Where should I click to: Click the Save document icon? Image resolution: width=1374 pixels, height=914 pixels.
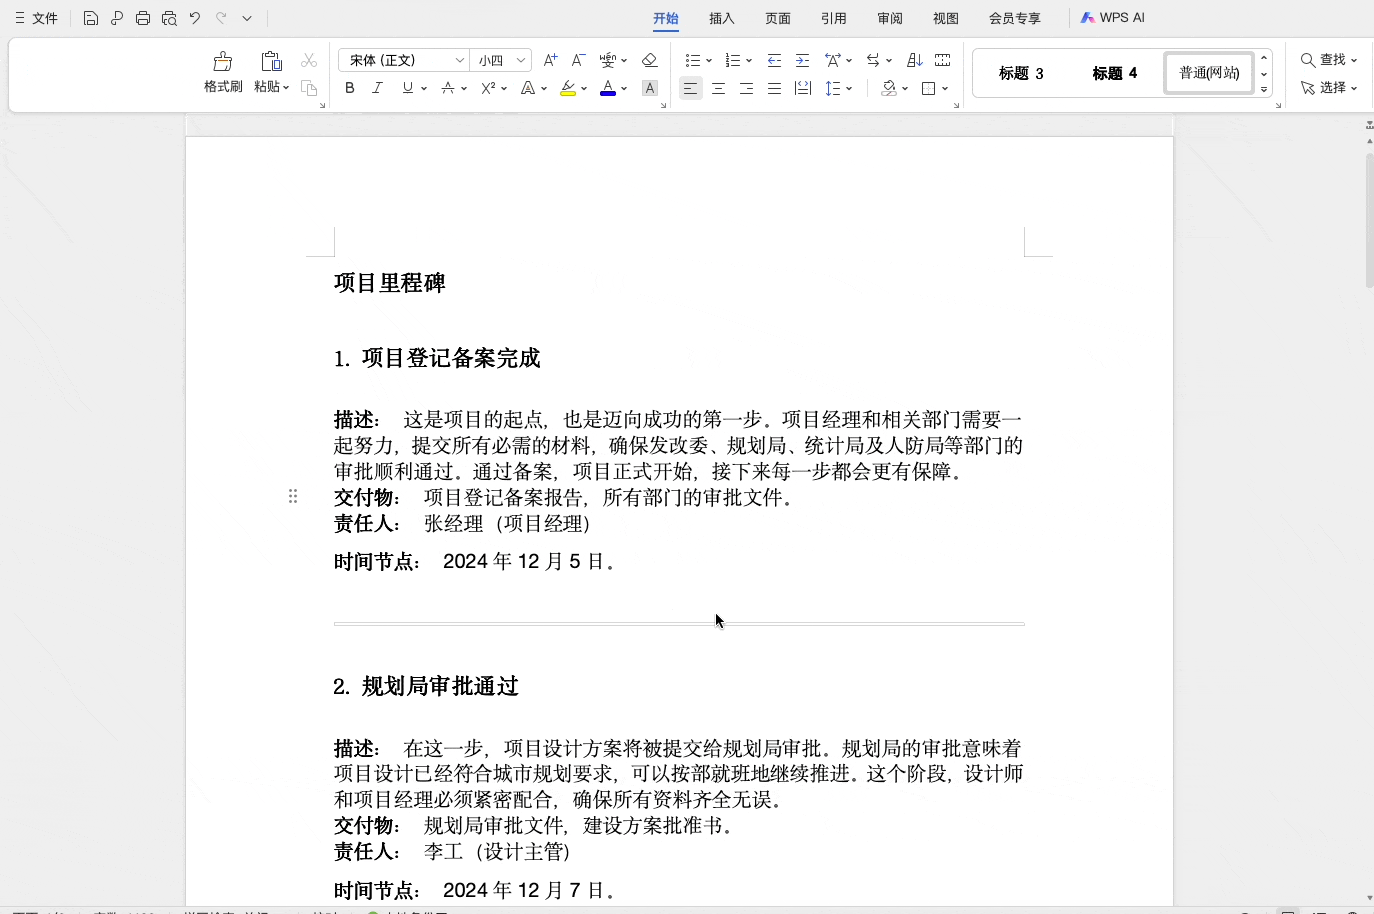(91, 18)
